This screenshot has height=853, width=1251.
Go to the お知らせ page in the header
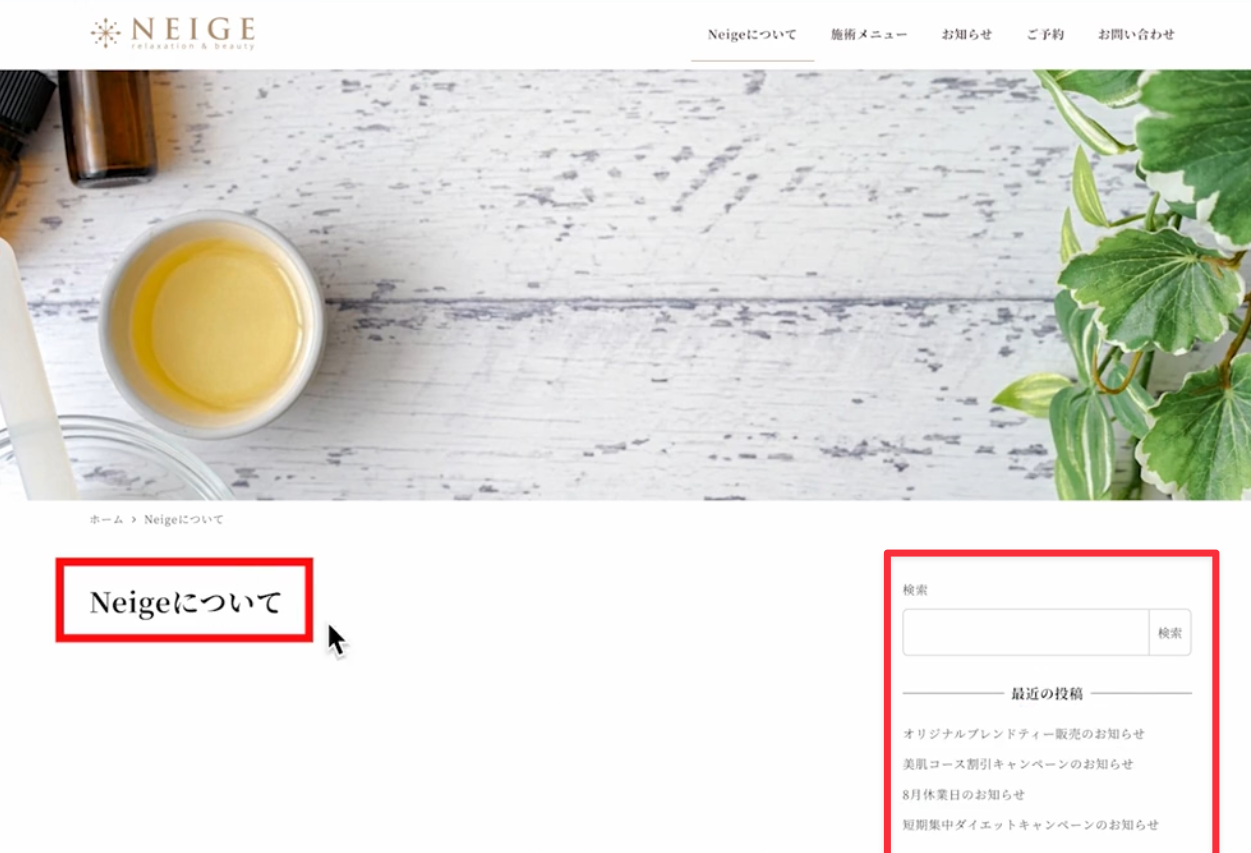click(966, 34)
